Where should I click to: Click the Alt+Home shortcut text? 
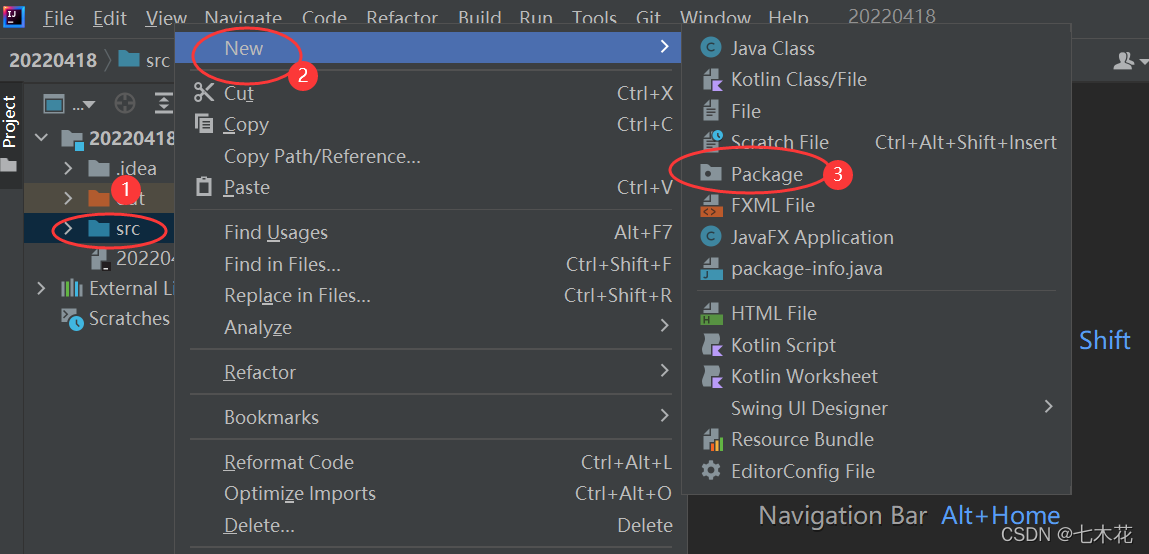coord(1000,515)
